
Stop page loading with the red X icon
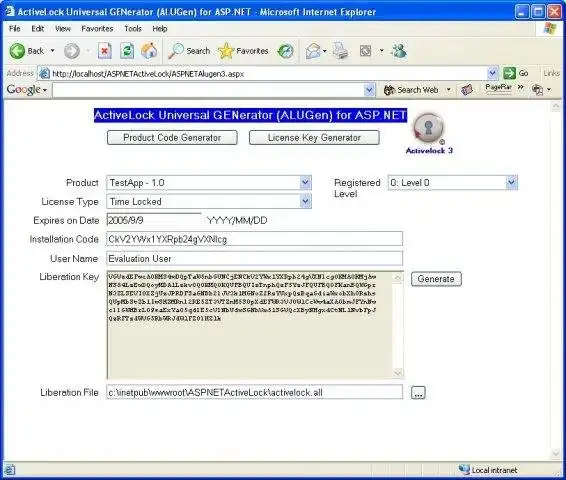pos(105,51)
